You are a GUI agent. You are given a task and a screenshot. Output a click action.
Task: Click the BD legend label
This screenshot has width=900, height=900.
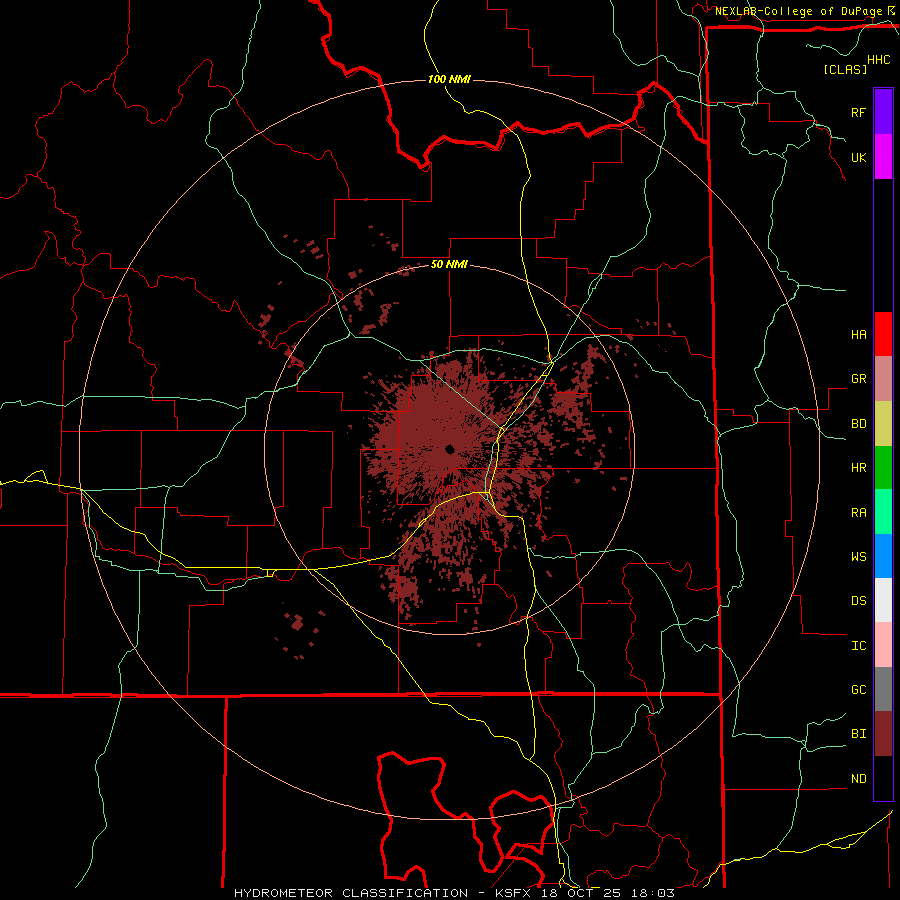click(x=858, y=424)
